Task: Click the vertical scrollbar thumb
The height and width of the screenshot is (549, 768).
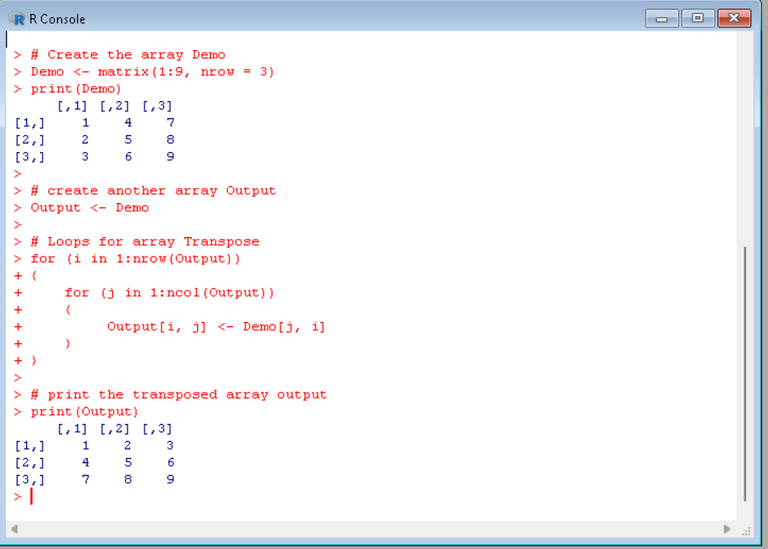Action: 745,374
